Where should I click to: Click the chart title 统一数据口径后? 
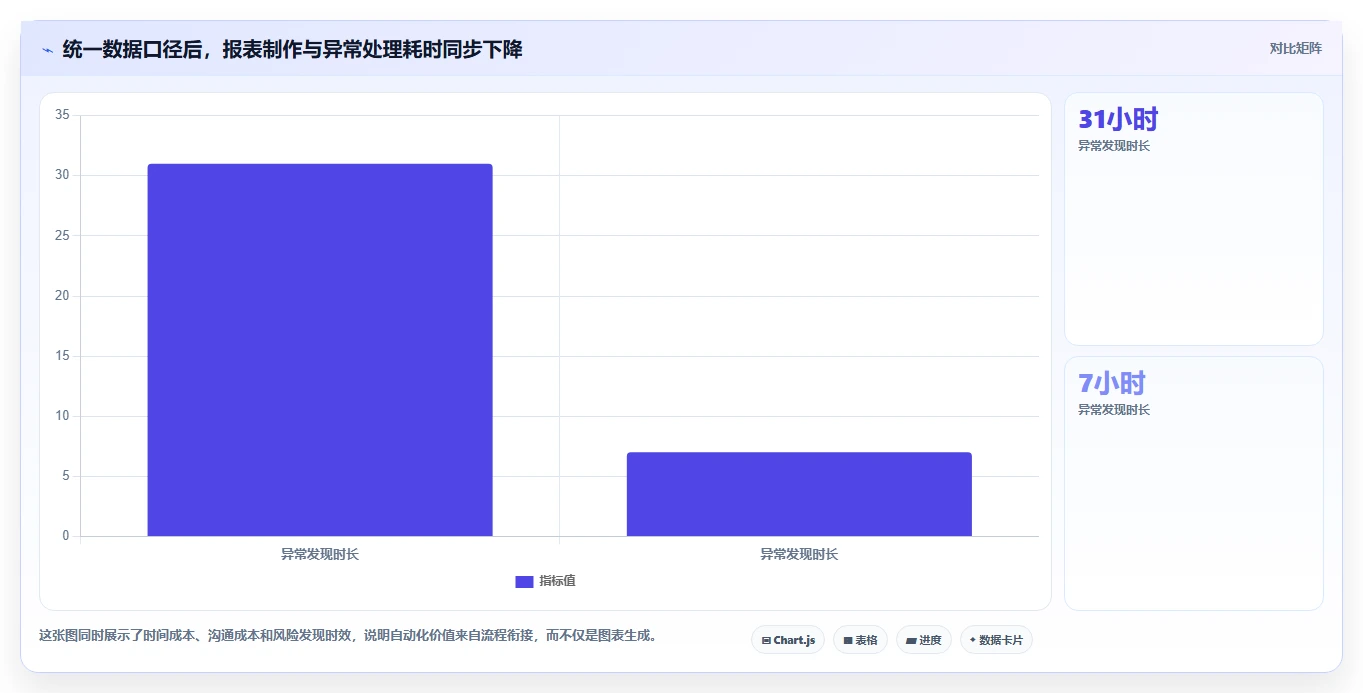pos(292,49)
